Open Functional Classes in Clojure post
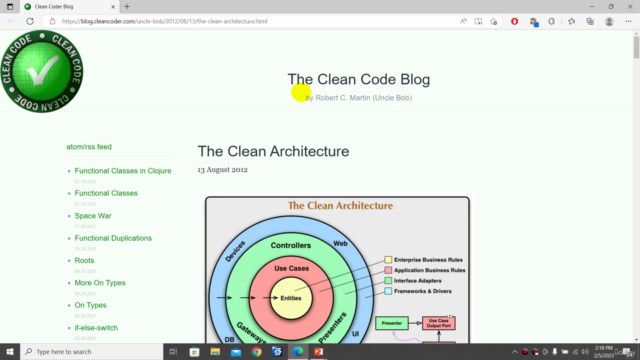 click(123, 171)
